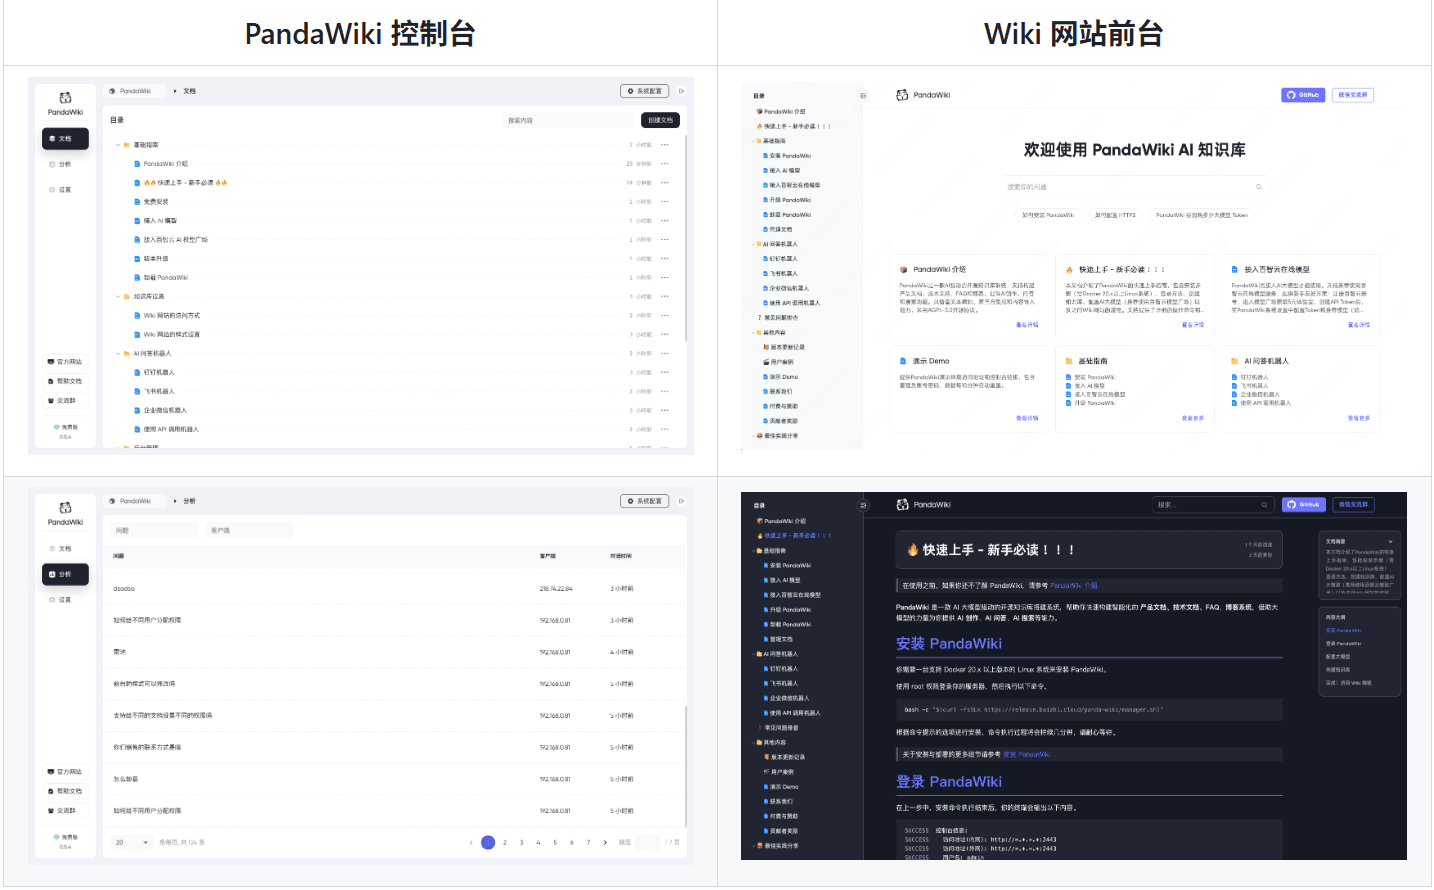Collapse 其他内容 folder in light wiki sidebar
The width and height of the screenshot is (1434, 890).
[755, 333]
